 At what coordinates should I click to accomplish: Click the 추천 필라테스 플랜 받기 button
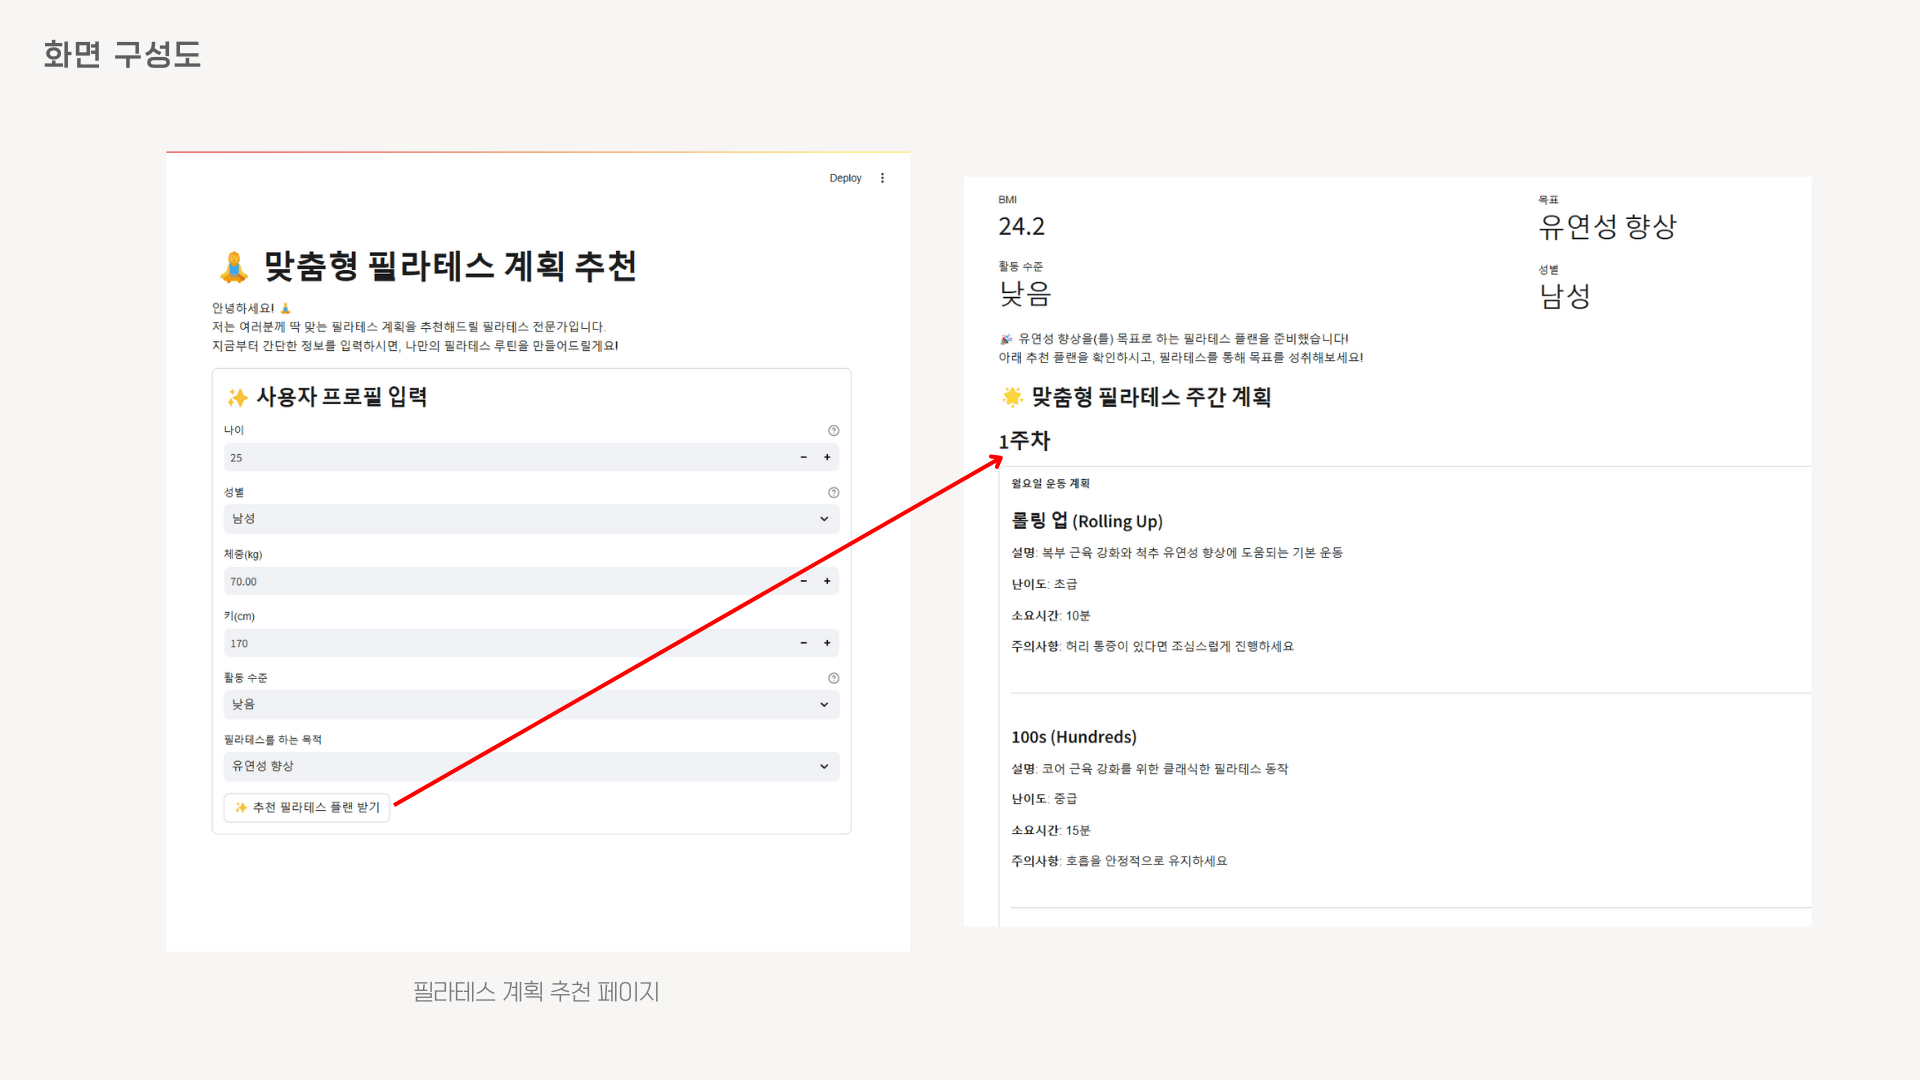pyautogui.click(x=307, y=807)
